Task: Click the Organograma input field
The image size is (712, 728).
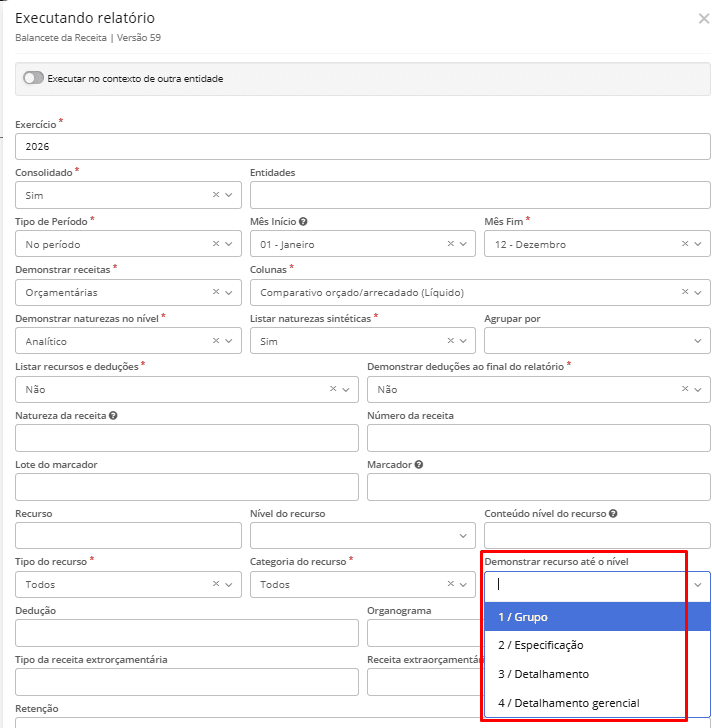Action: 426,633
